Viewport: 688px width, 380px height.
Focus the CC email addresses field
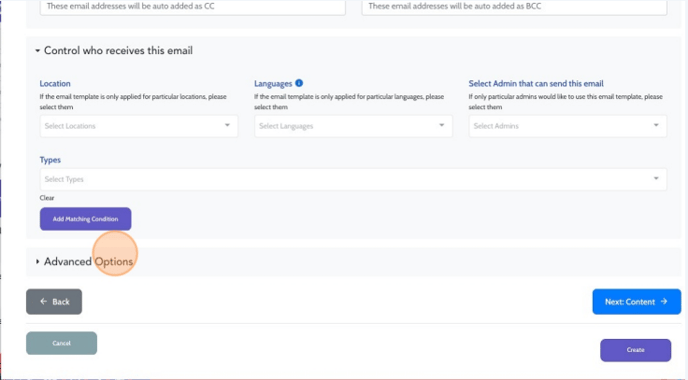193,7
